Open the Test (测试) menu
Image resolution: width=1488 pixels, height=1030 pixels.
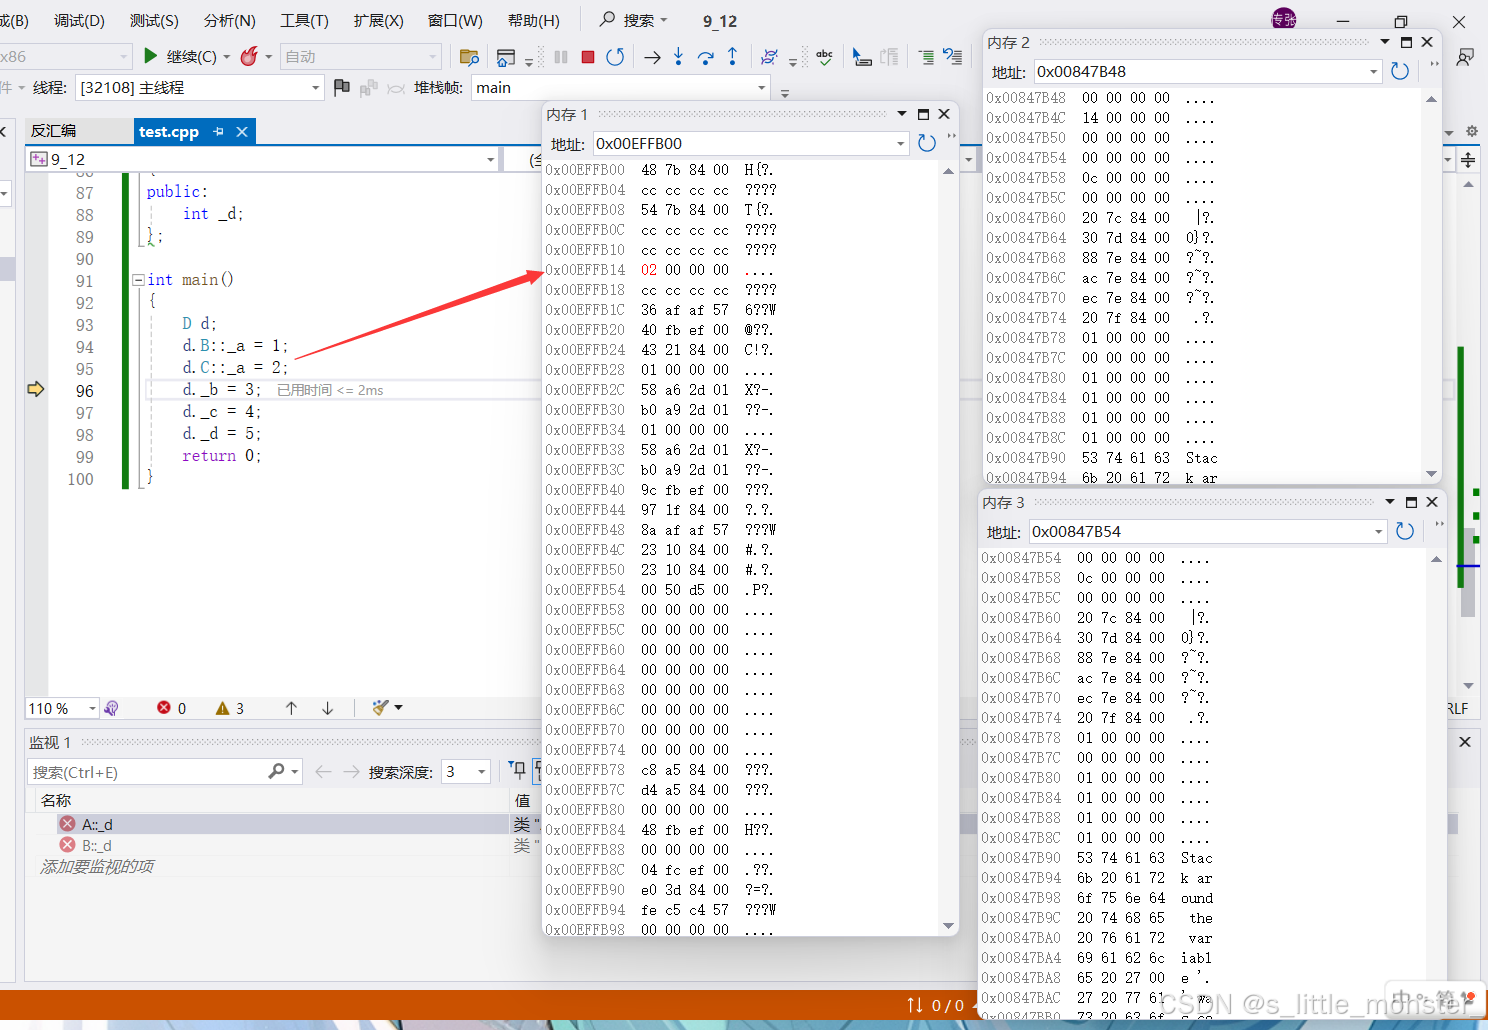pos(154,20)
